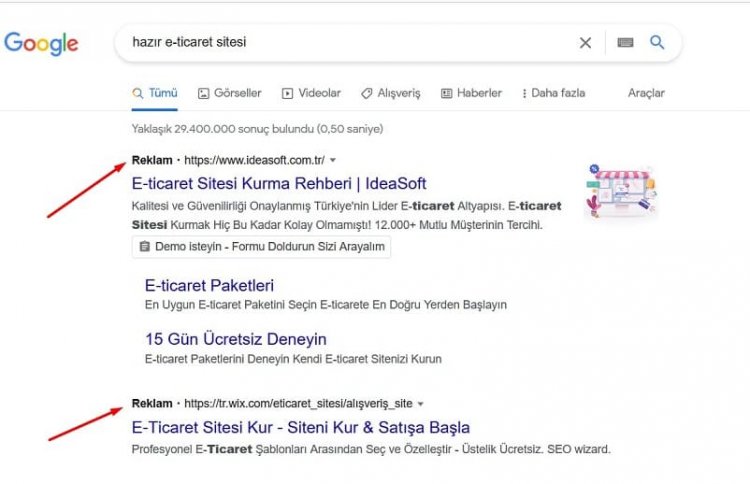Open 'E-Ticaret Sitesi Kur - Siteni Kur & Satışa Başla'
750x484 pixels.
pos(301,427)
